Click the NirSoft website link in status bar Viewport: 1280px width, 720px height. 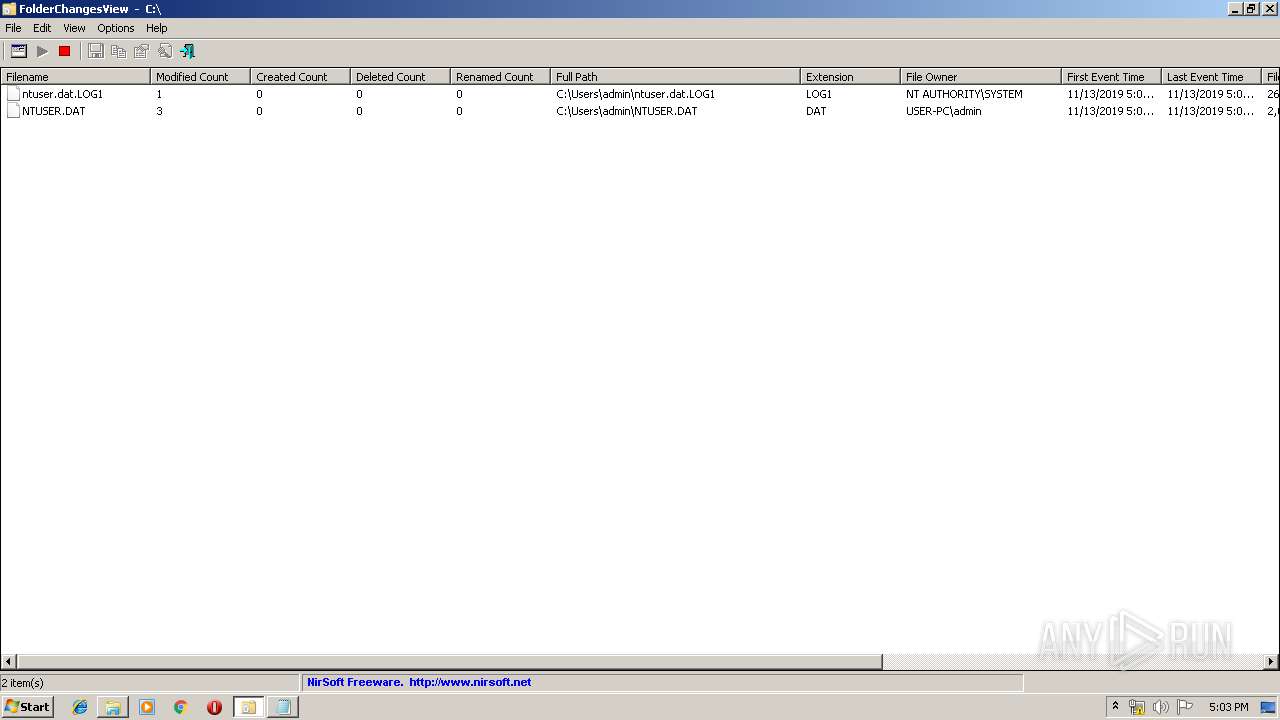coord(470,682)
